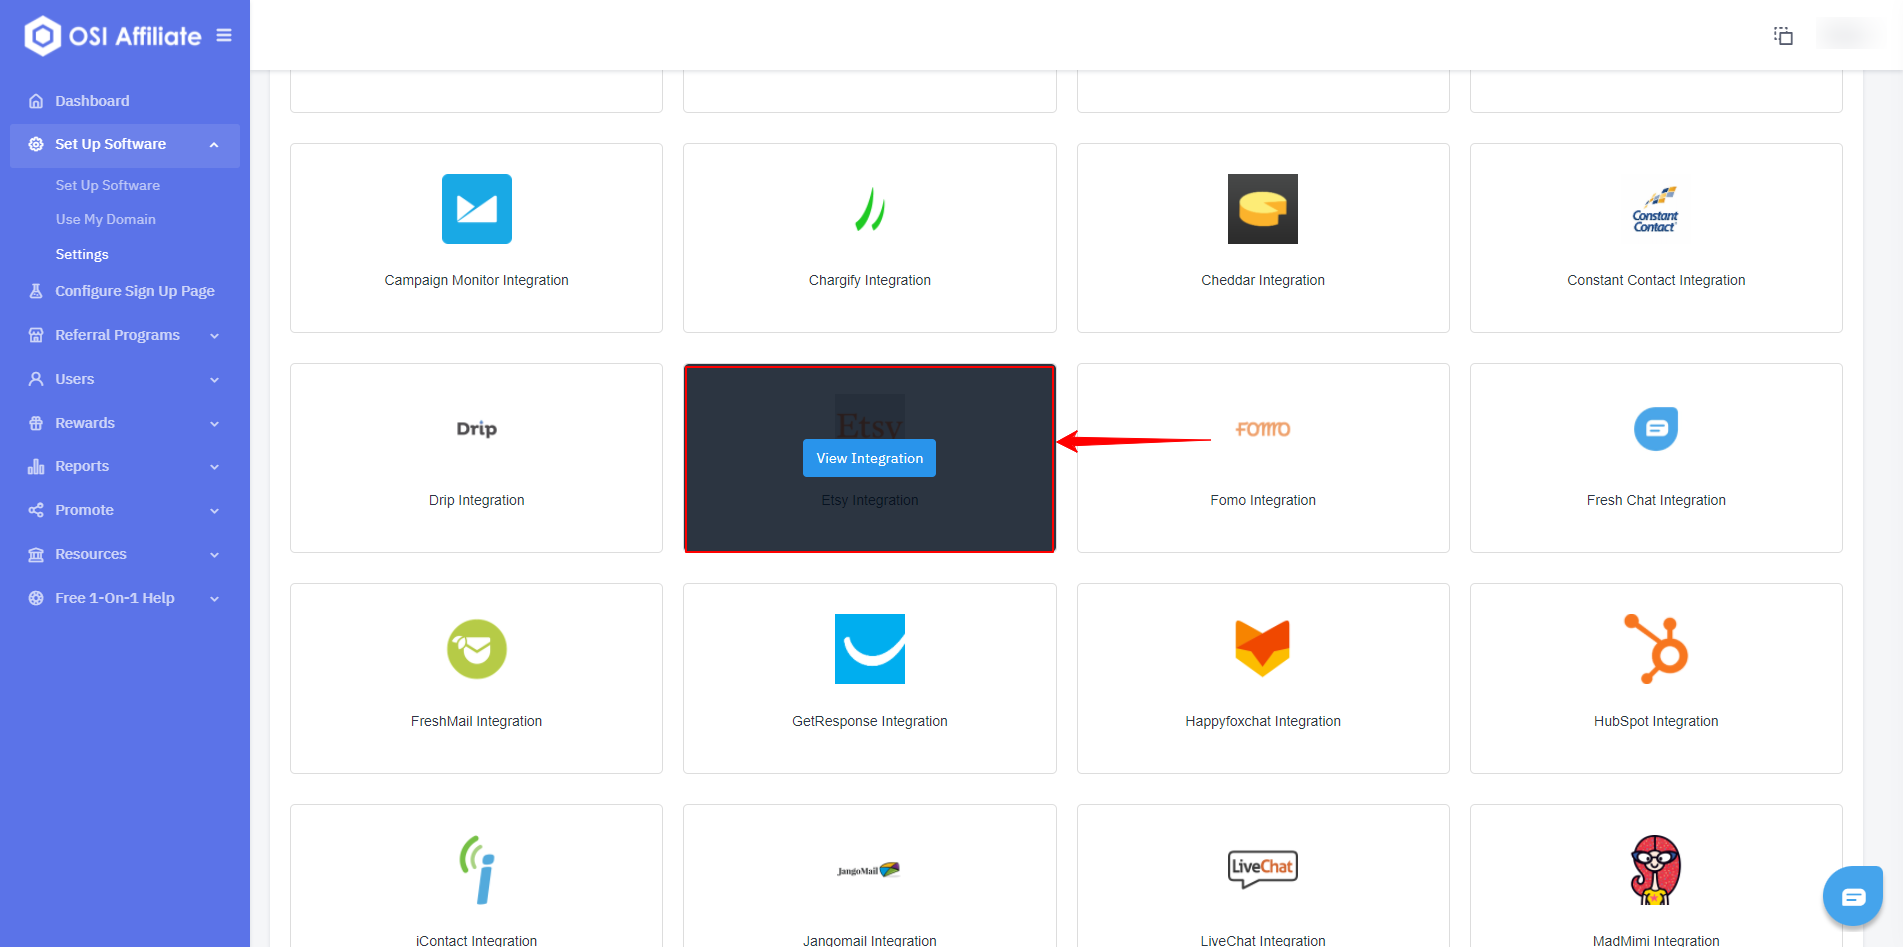Screen dimensions: 1903x947
Task: Click the Reports bar chart icon
Action: [x=36, y=466]
